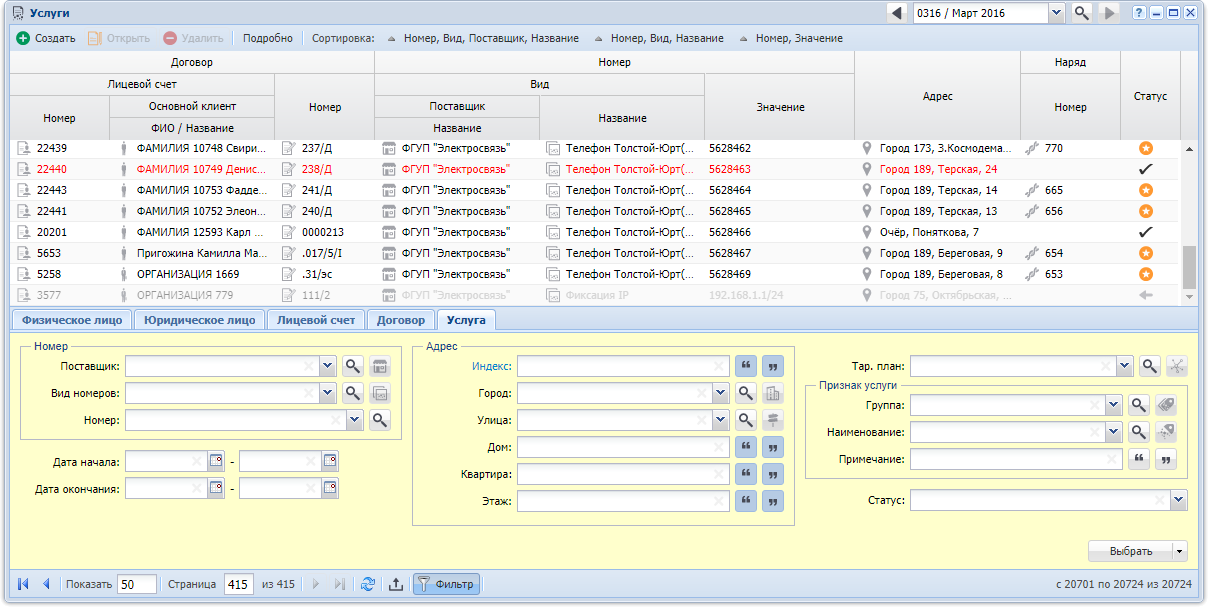Search Город with magnifier icon

tap(745, 394)
